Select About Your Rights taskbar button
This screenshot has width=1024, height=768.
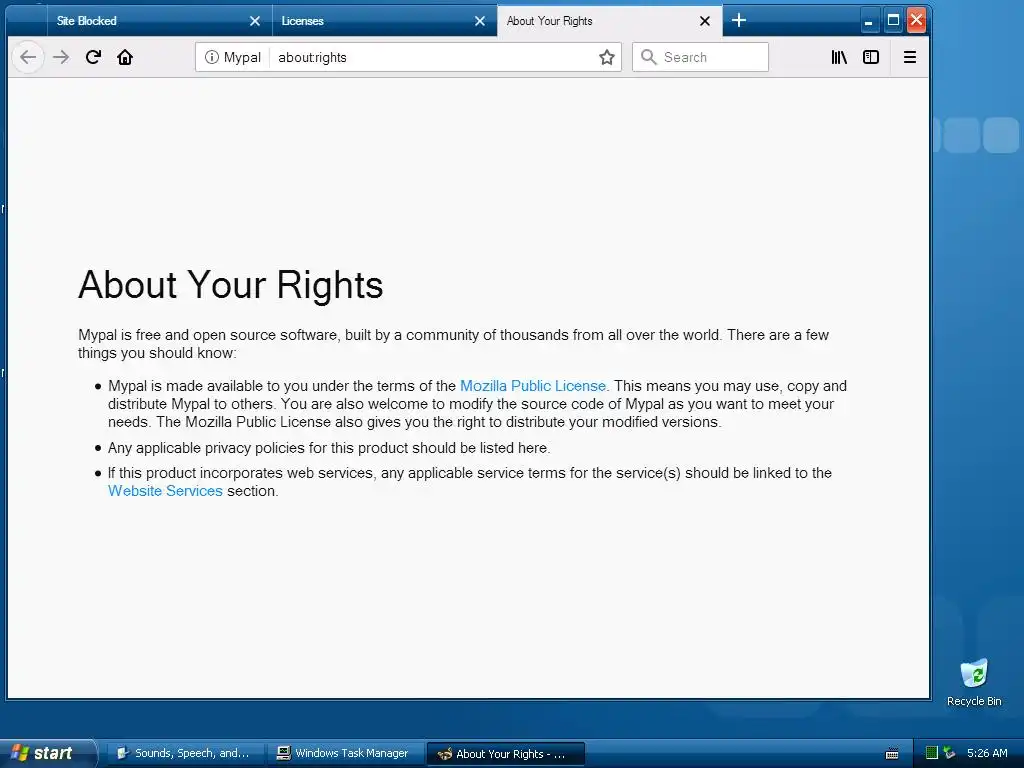click(505, 753)
